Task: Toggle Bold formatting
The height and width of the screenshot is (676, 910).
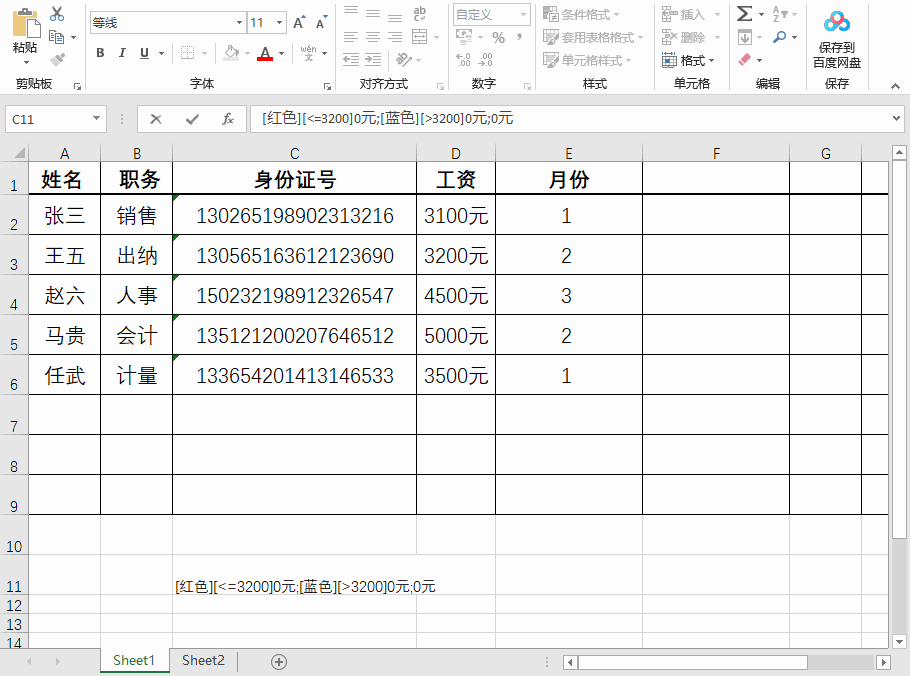Action: [x=100, y=53]
